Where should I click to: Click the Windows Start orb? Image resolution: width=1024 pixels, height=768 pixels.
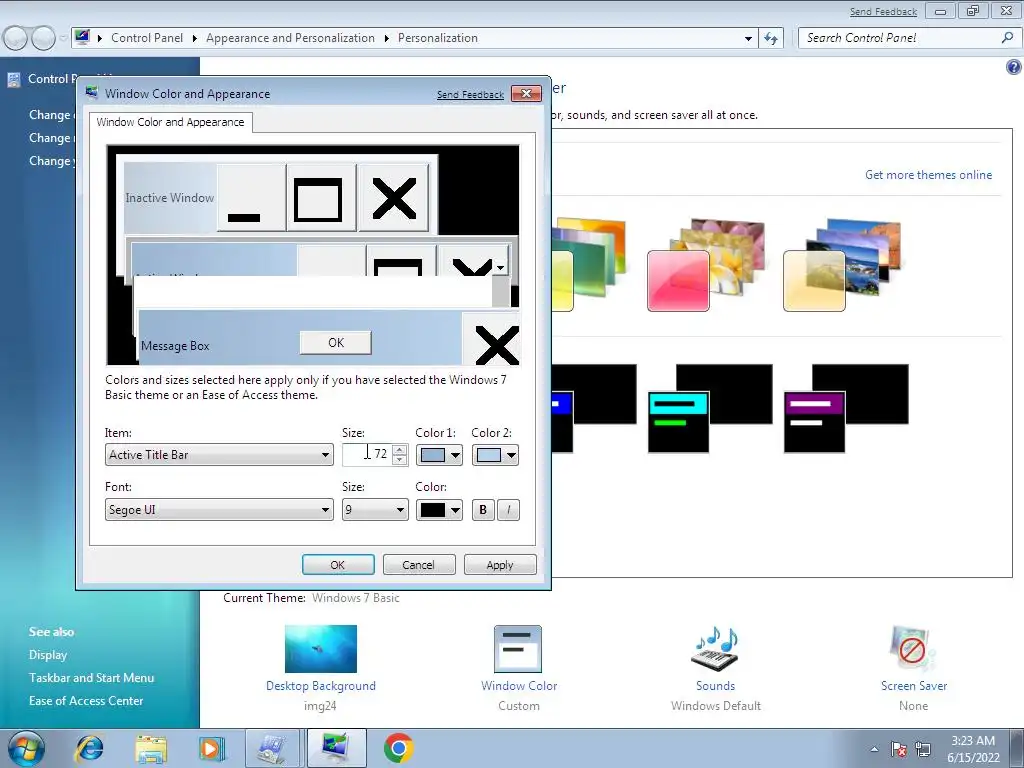coord(26,748)
